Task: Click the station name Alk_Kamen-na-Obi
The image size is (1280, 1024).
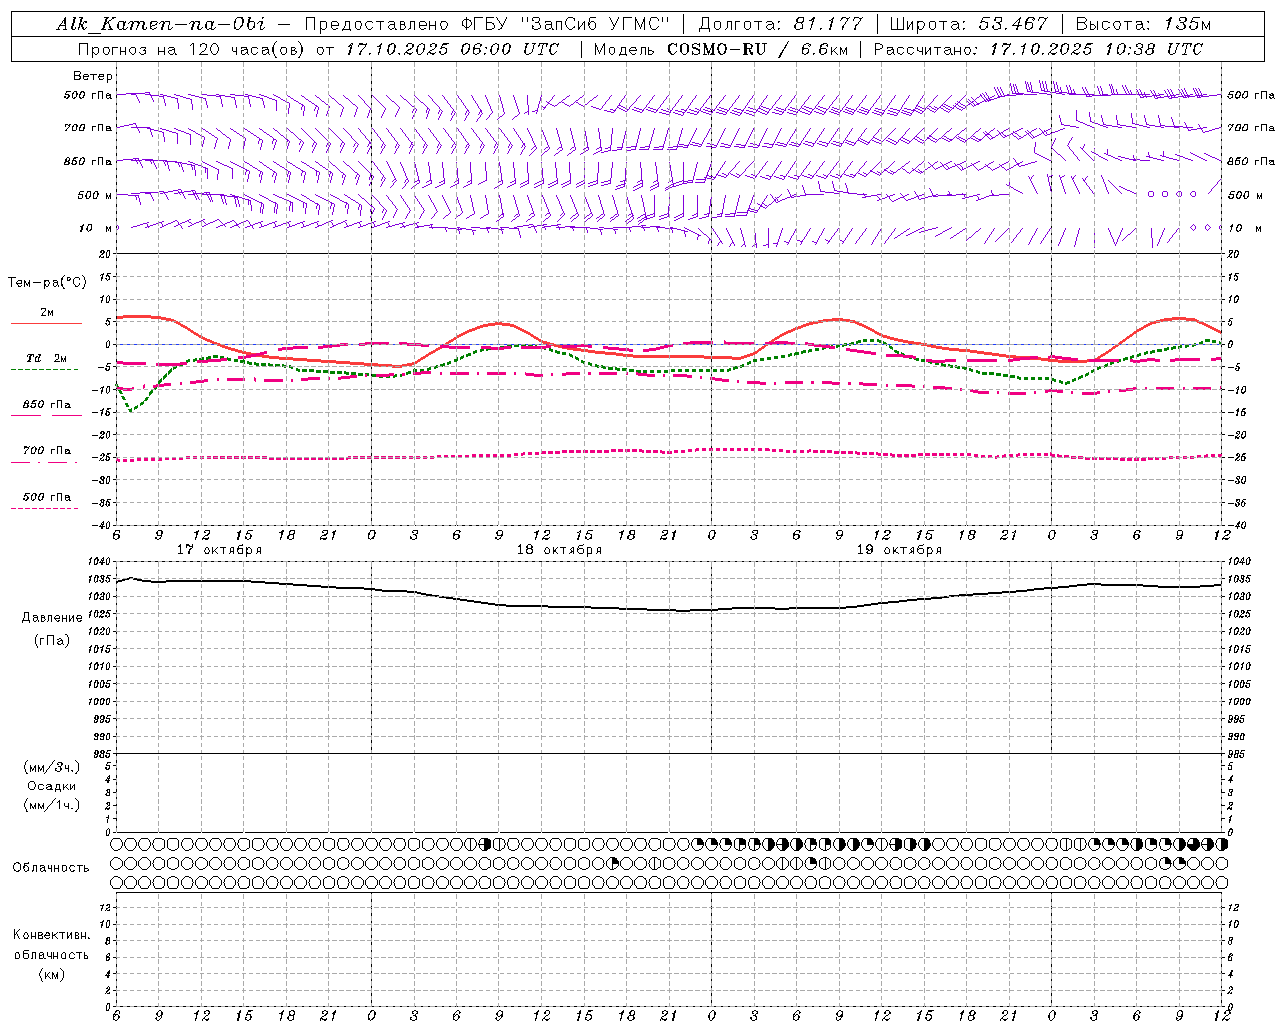Action: [160, 24]
